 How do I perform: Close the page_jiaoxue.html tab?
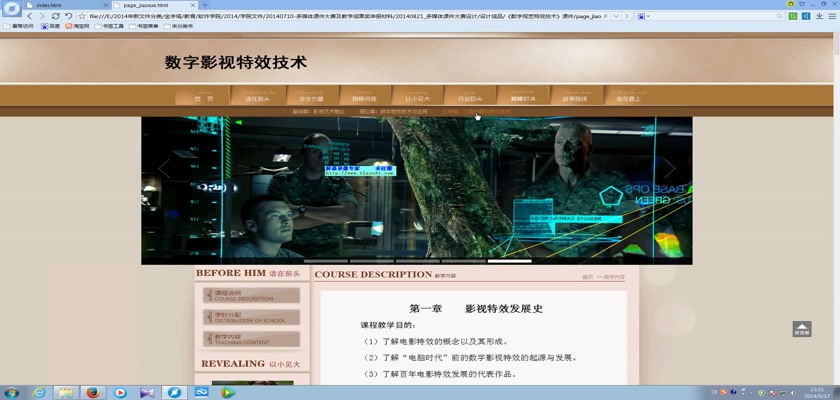(x=193, y=5)
